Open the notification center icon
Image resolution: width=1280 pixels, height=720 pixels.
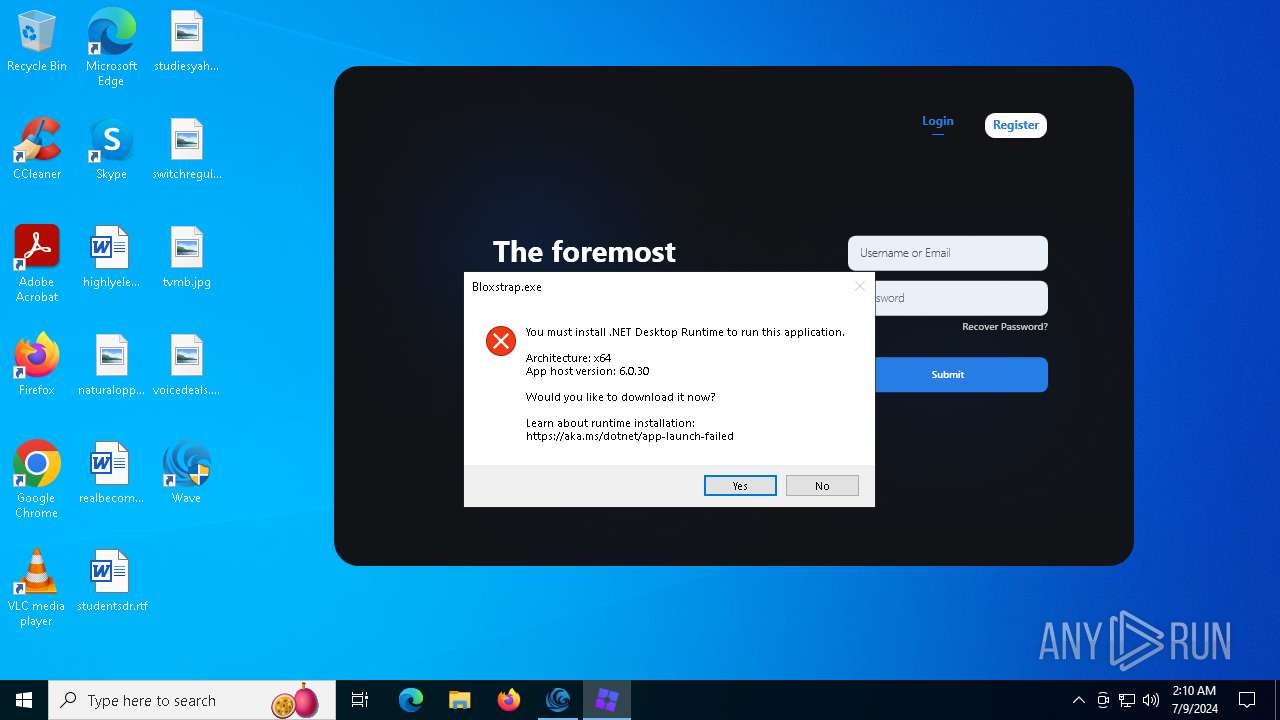tap(1247, 700)
